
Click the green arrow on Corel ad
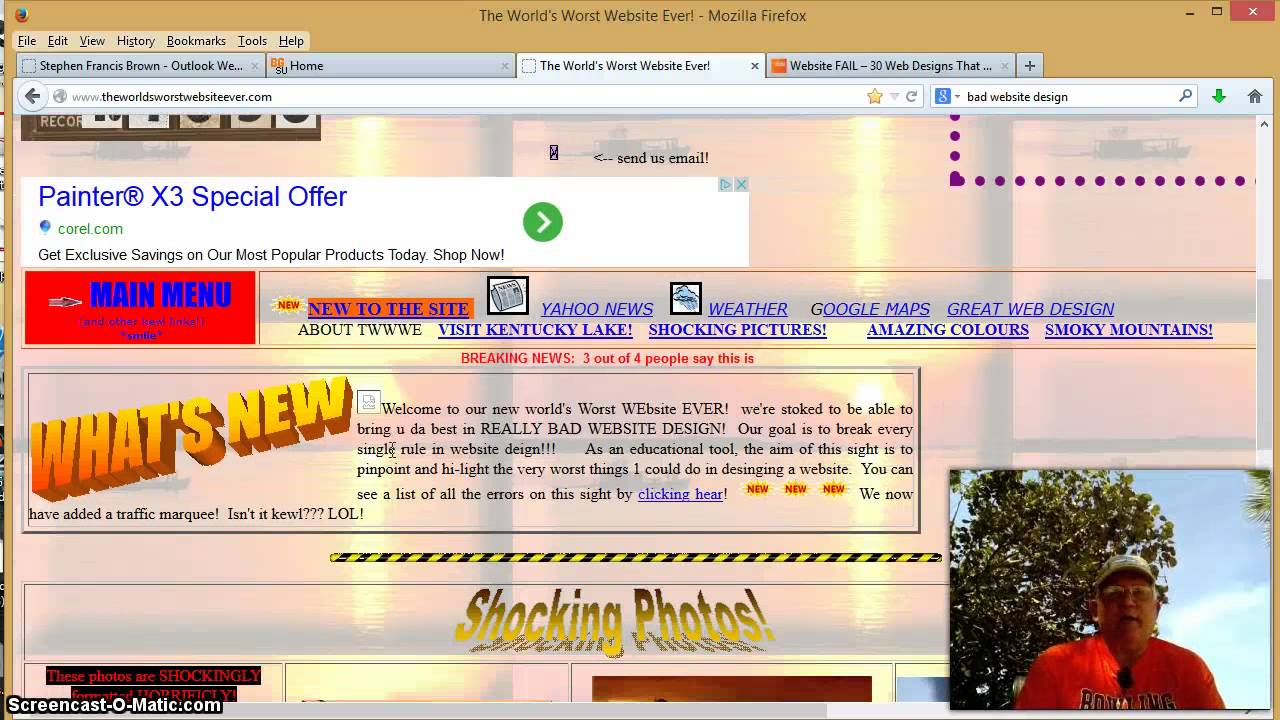click(x=543, y=222)
